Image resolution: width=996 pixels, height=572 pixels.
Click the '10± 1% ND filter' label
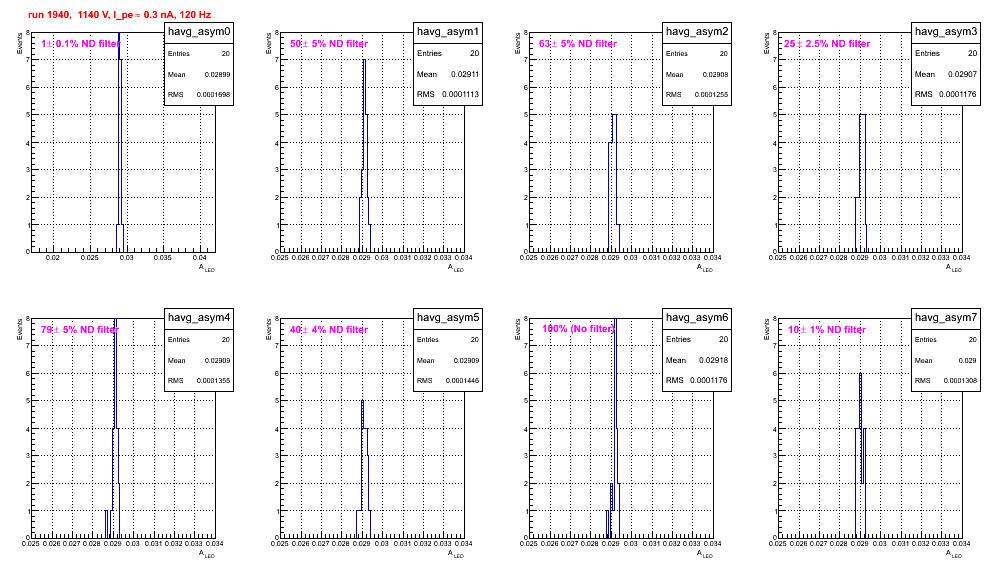pyautogui.click(x=827, y=330)
